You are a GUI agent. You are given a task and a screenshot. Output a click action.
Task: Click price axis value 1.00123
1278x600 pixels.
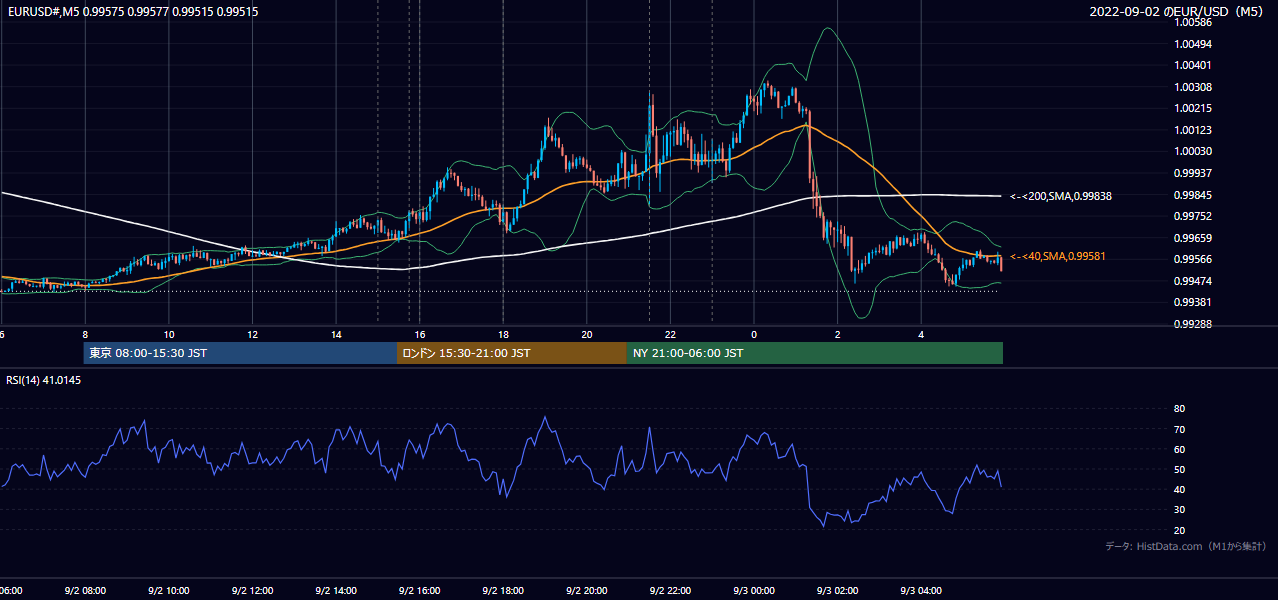pyautogui.click(x=1193, y=130)
